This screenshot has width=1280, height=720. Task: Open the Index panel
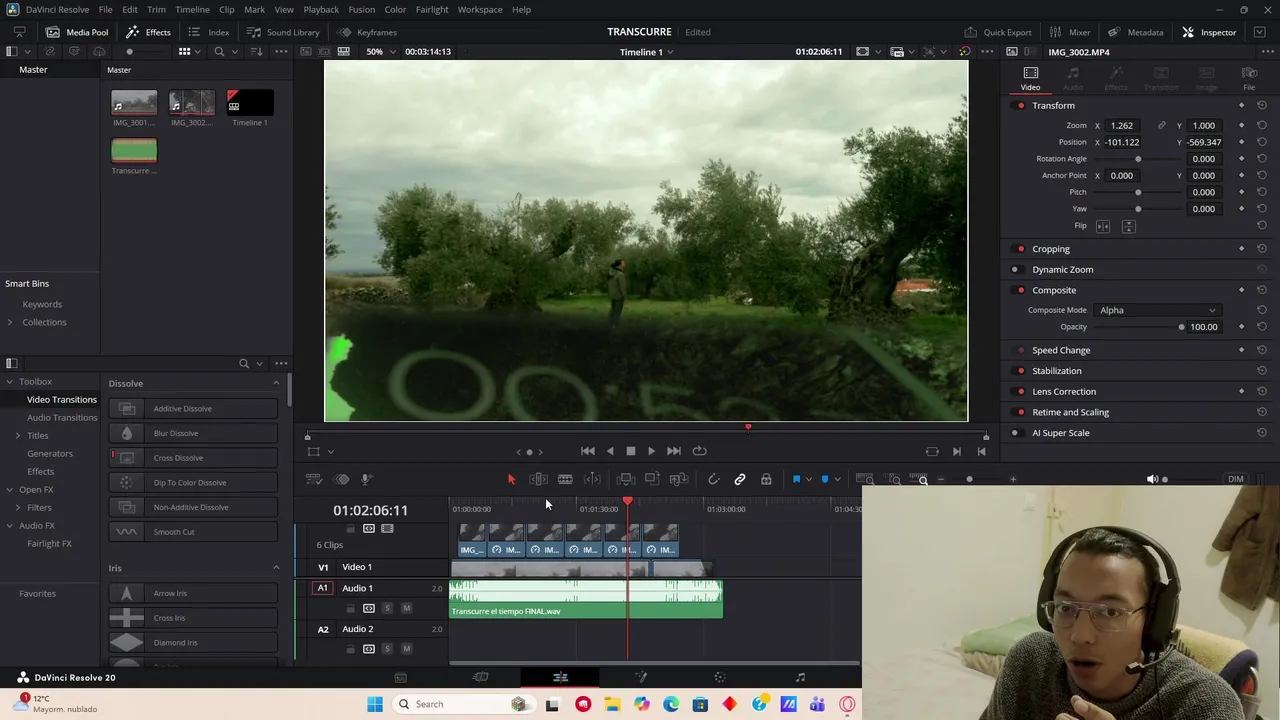click(x=209, y=32)
